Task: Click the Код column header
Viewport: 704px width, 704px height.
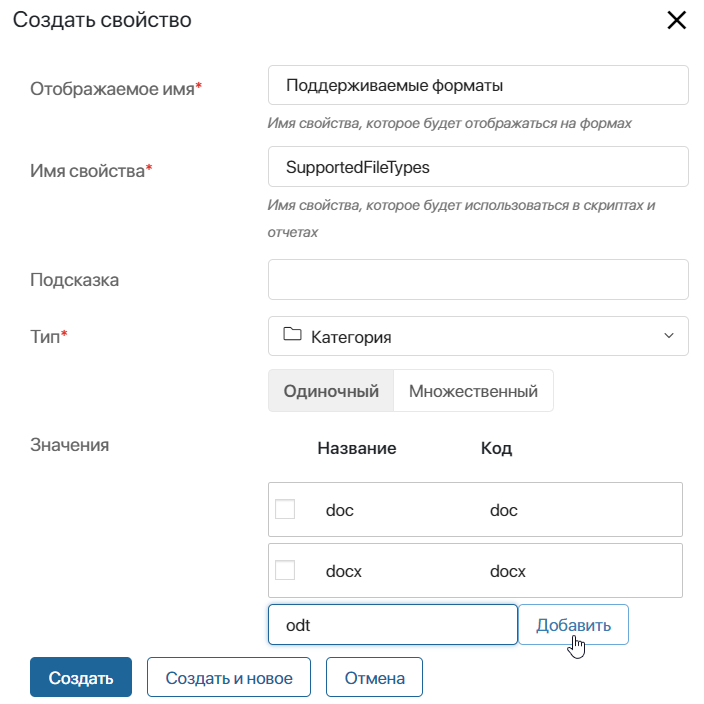Action: point(496,448)
